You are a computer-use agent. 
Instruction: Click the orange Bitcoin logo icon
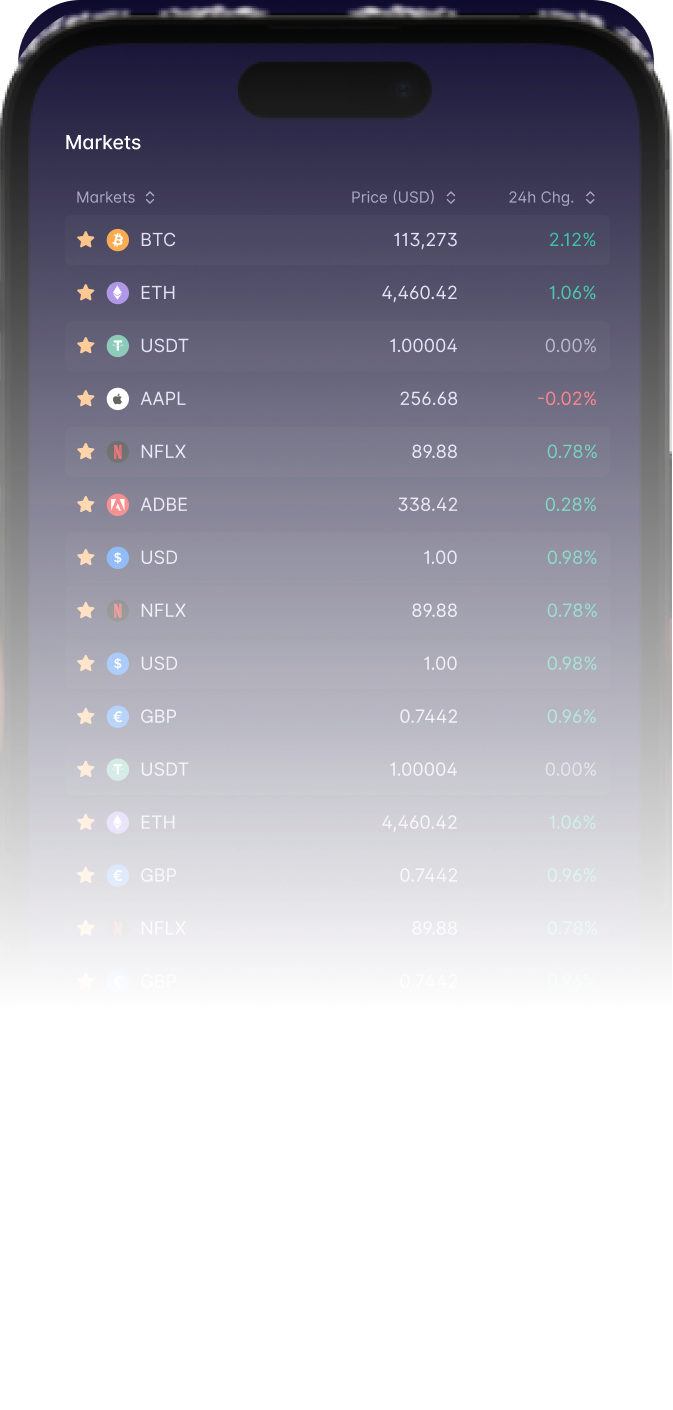point(118,240)
